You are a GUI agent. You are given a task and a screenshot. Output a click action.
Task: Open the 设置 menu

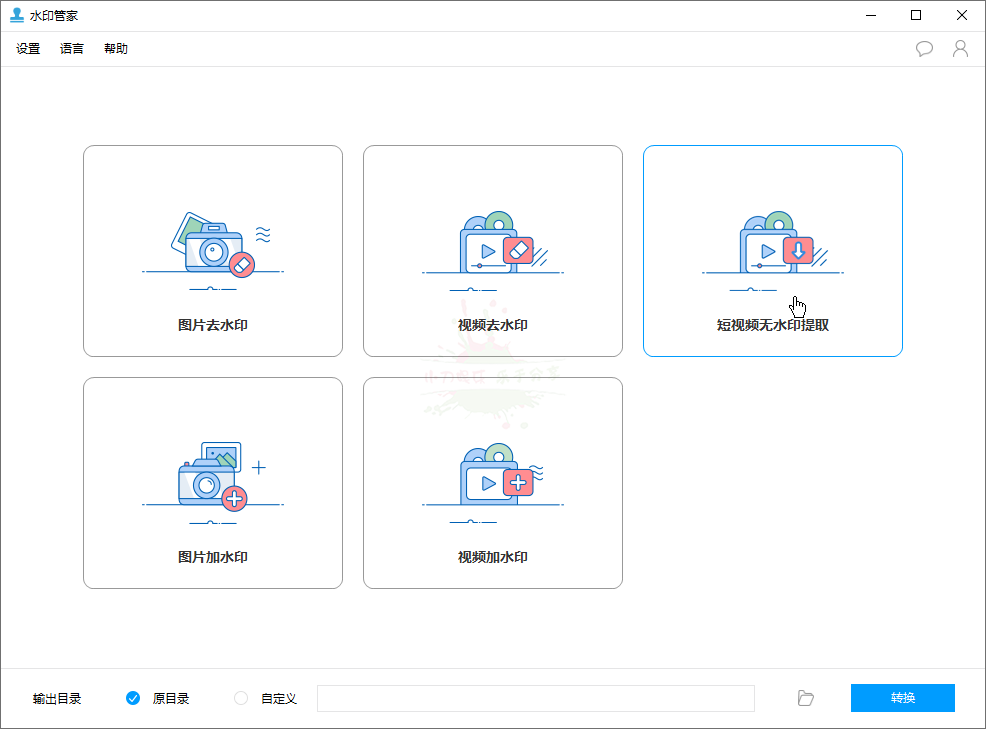[x=27, y=48]
